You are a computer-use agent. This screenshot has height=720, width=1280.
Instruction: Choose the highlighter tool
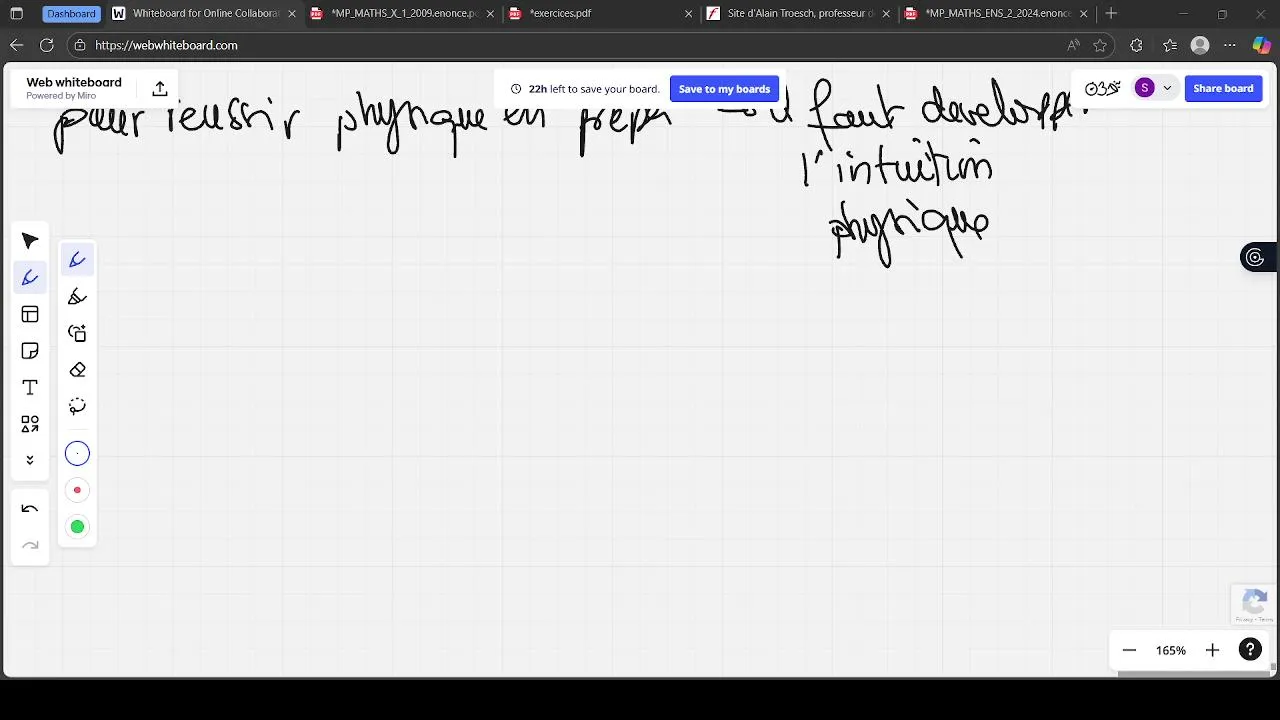click(x=77, y=297)
